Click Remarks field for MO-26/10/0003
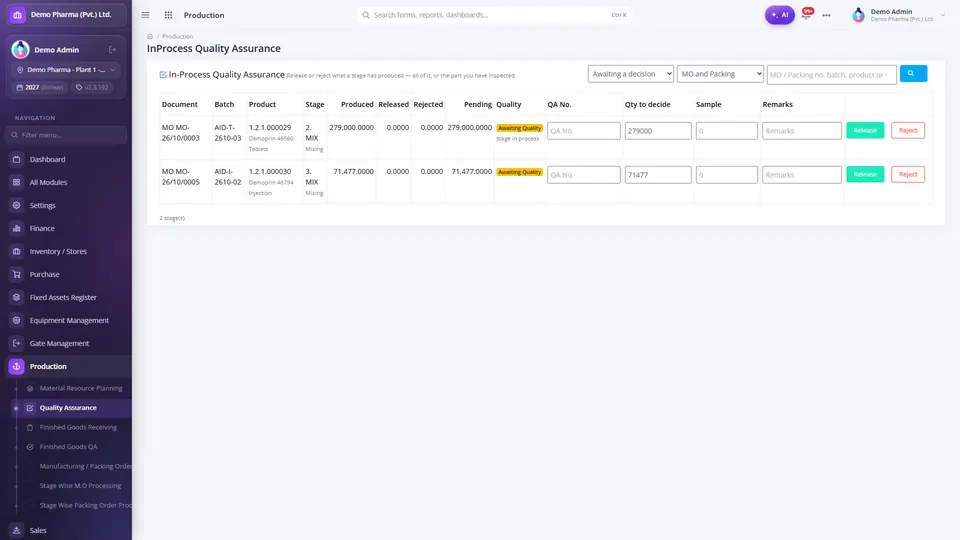Viewport: 960px width, 540px height. tap(801, 131)
